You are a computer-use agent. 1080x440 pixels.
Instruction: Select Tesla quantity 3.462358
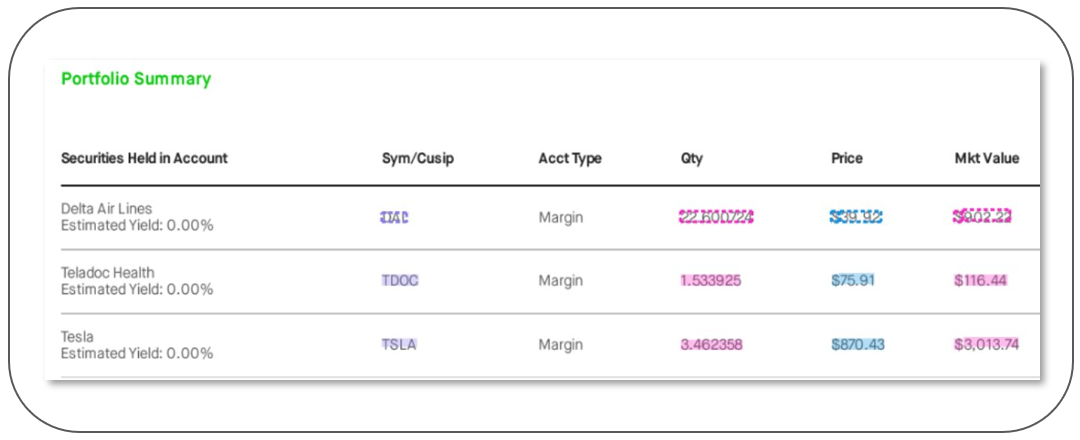[x=711, y=345]
